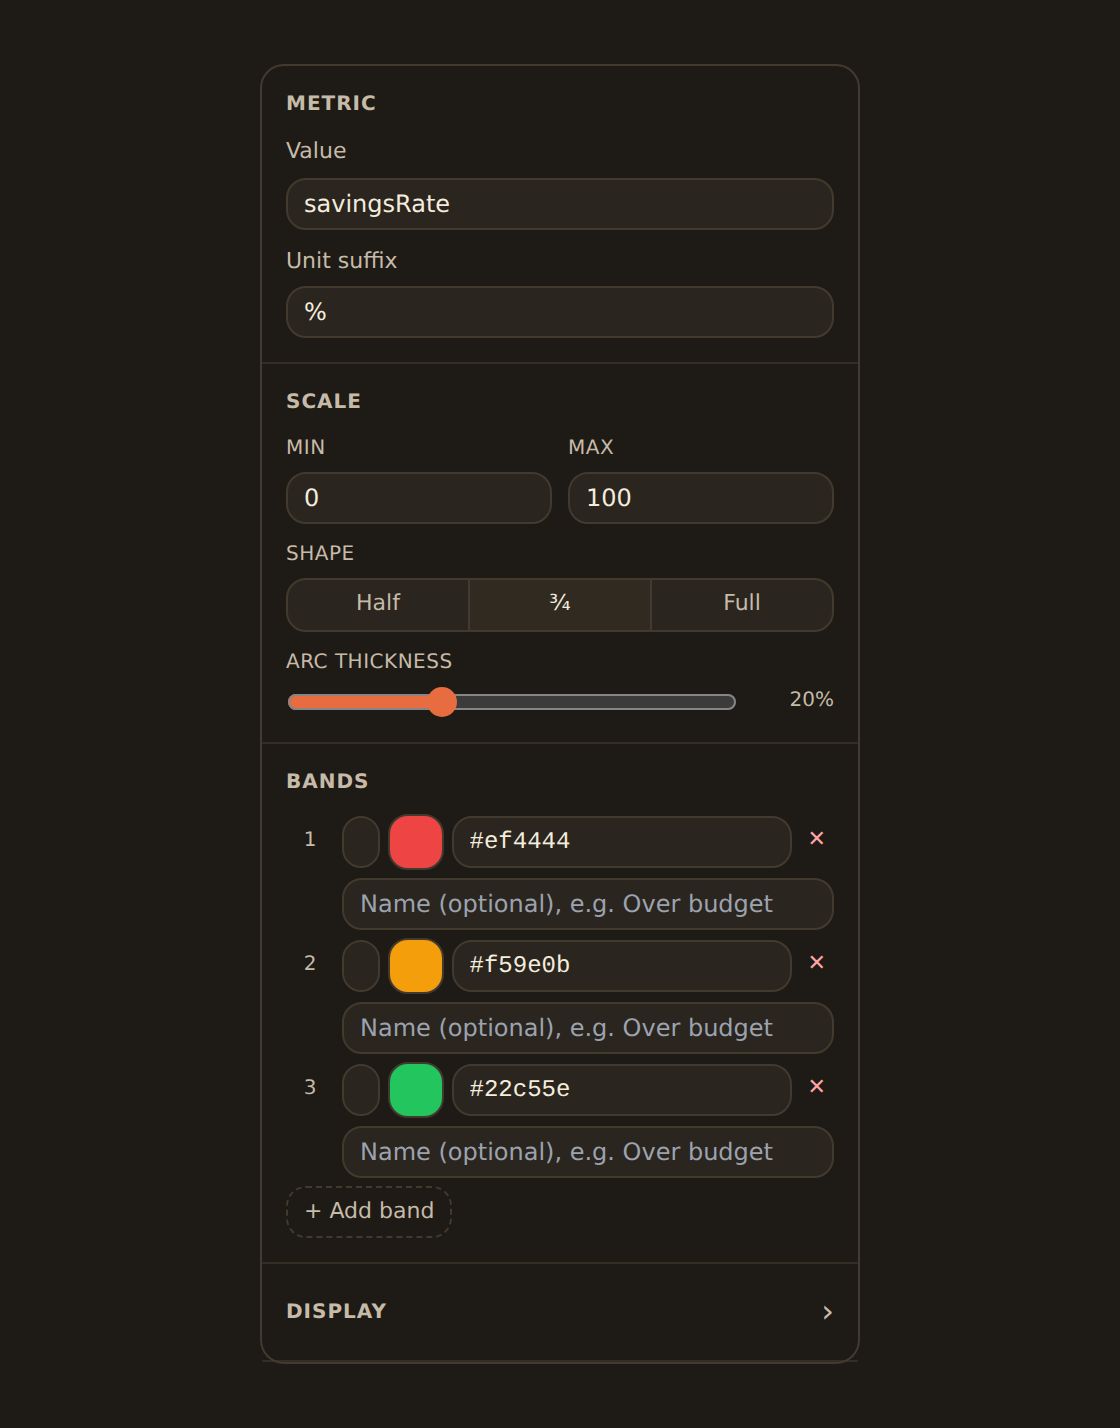Click band 2 small threshold box
This screenshot has width=1120, height=1428.
(x=361, y=966)
